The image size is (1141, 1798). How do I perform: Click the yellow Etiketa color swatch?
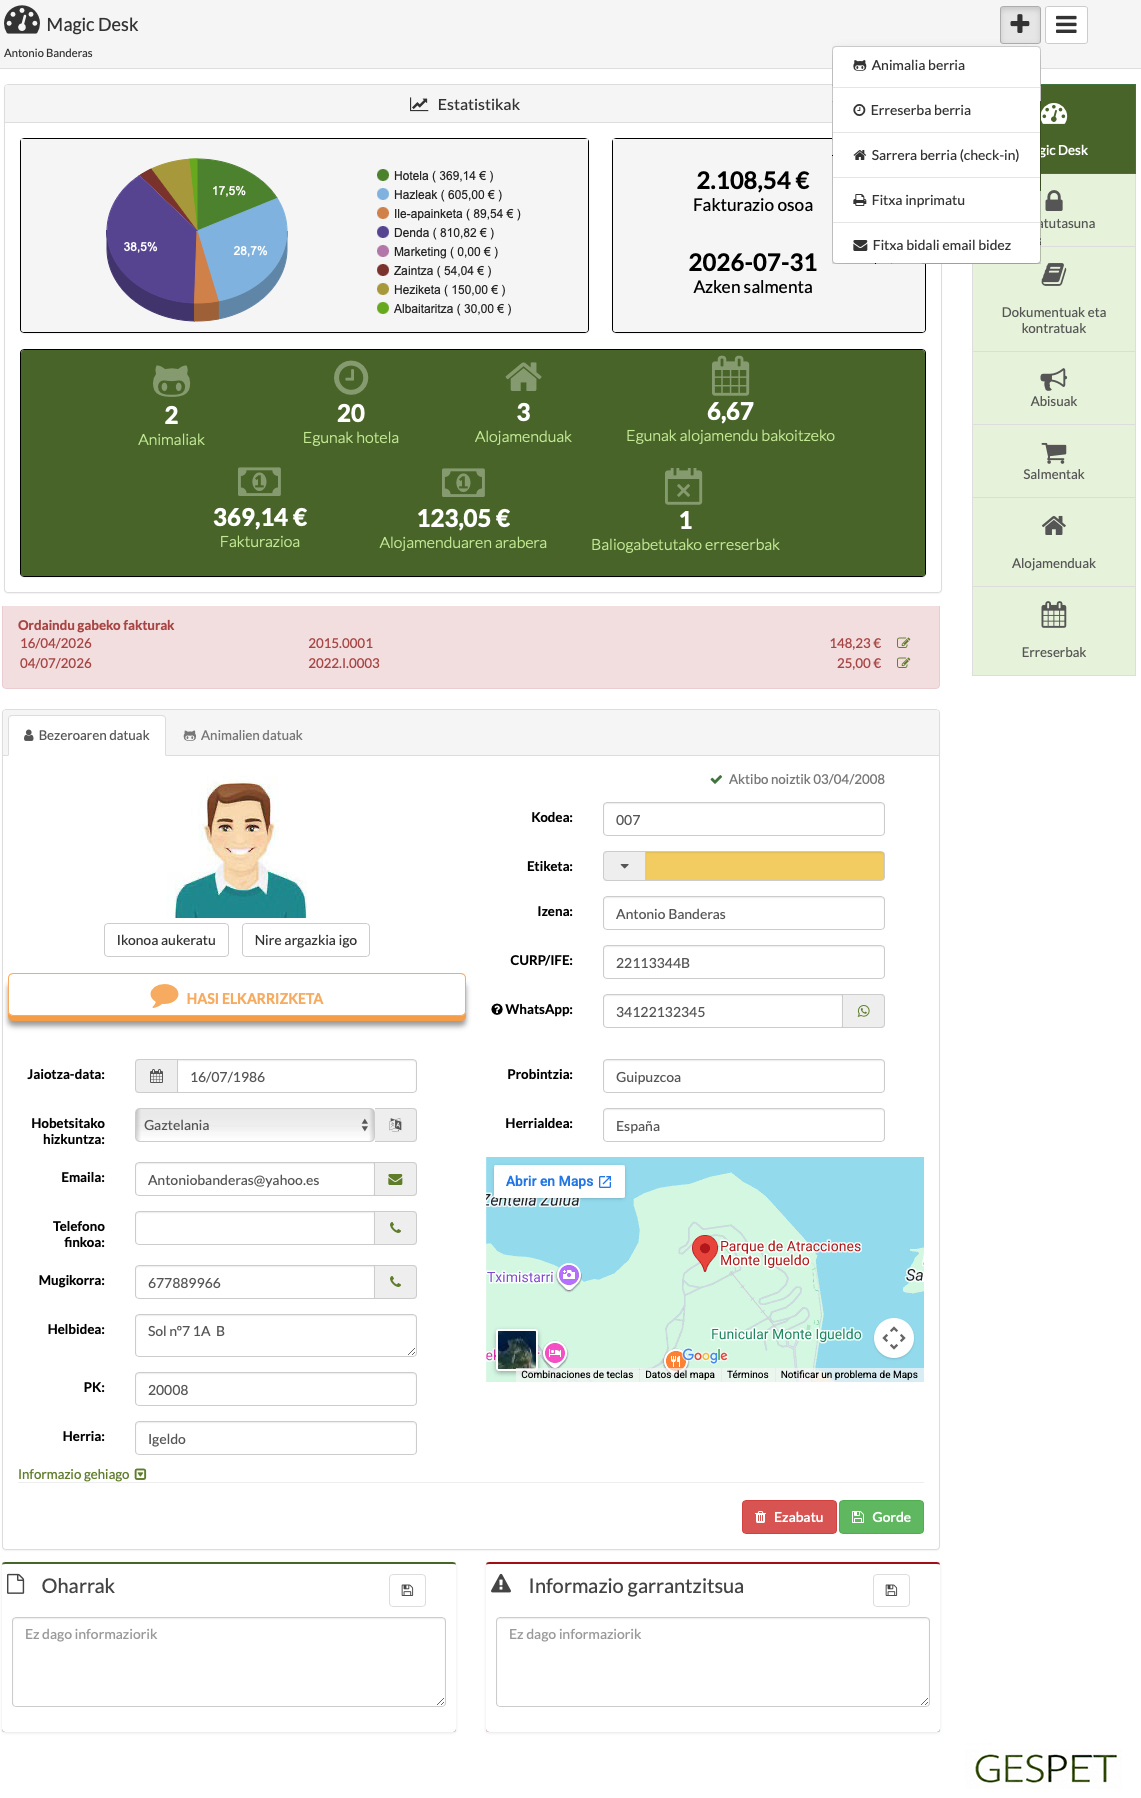pos(765,866)
